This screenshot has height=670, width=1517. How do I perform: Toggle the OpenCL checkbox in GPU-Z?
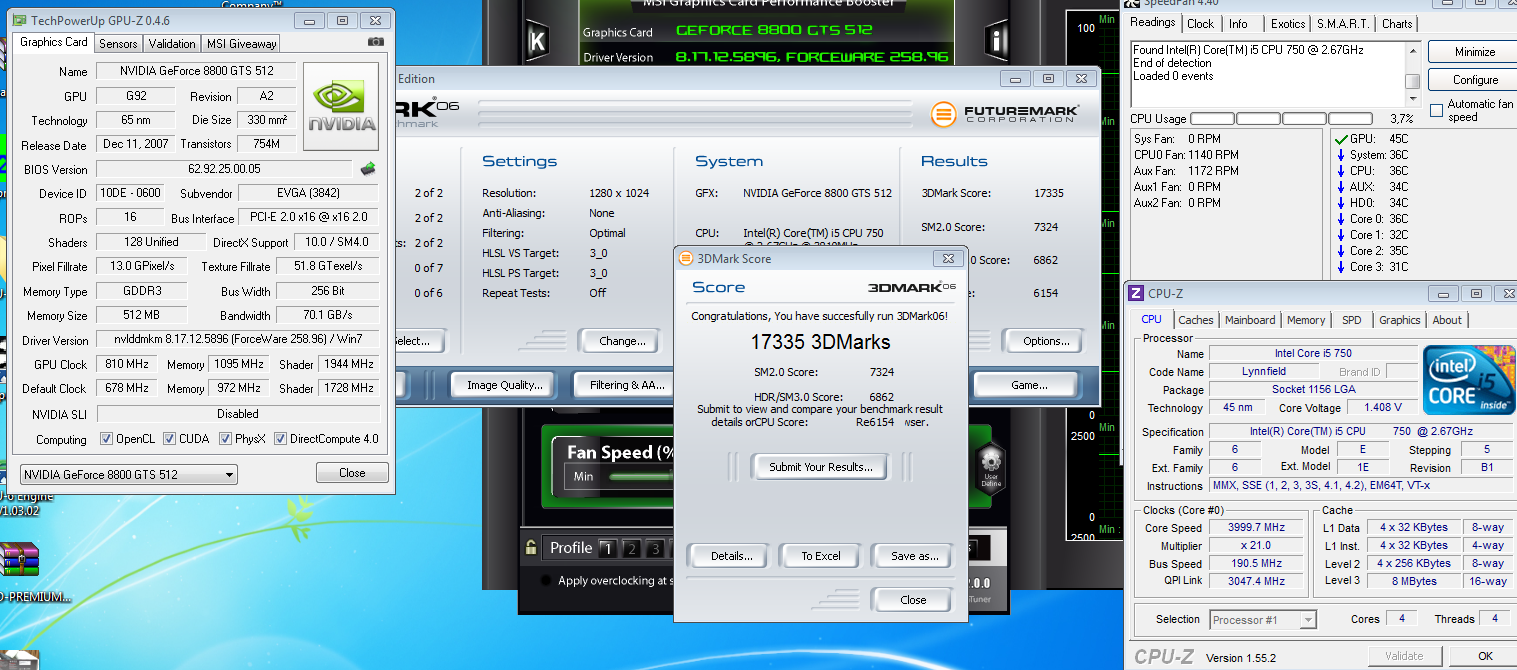107,439
